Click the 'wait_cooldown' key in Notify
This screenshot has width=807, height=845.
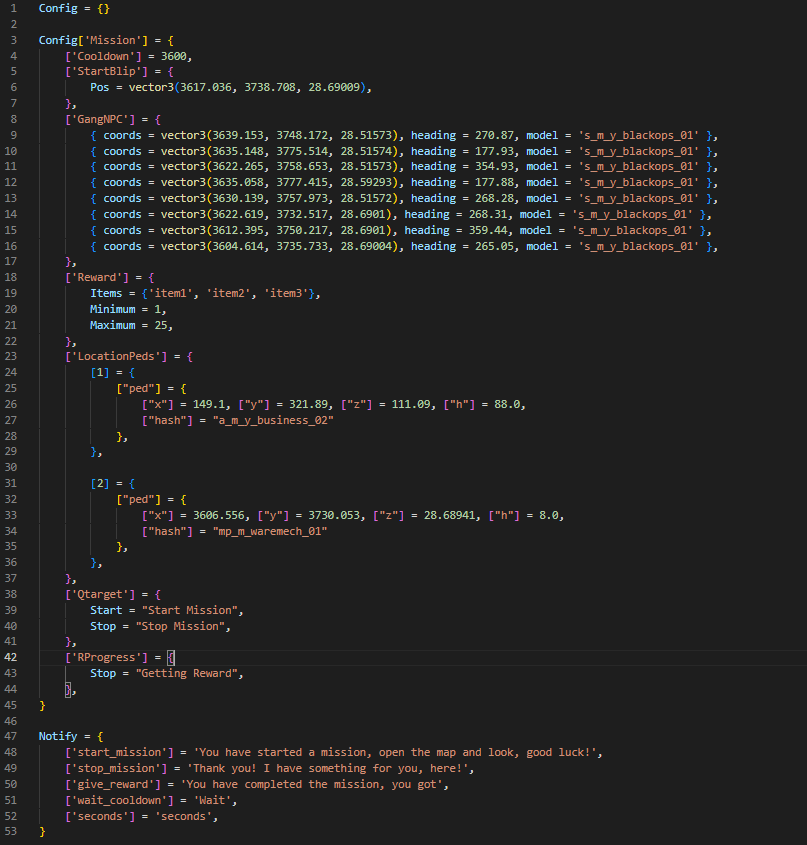(x=117, y=800)
